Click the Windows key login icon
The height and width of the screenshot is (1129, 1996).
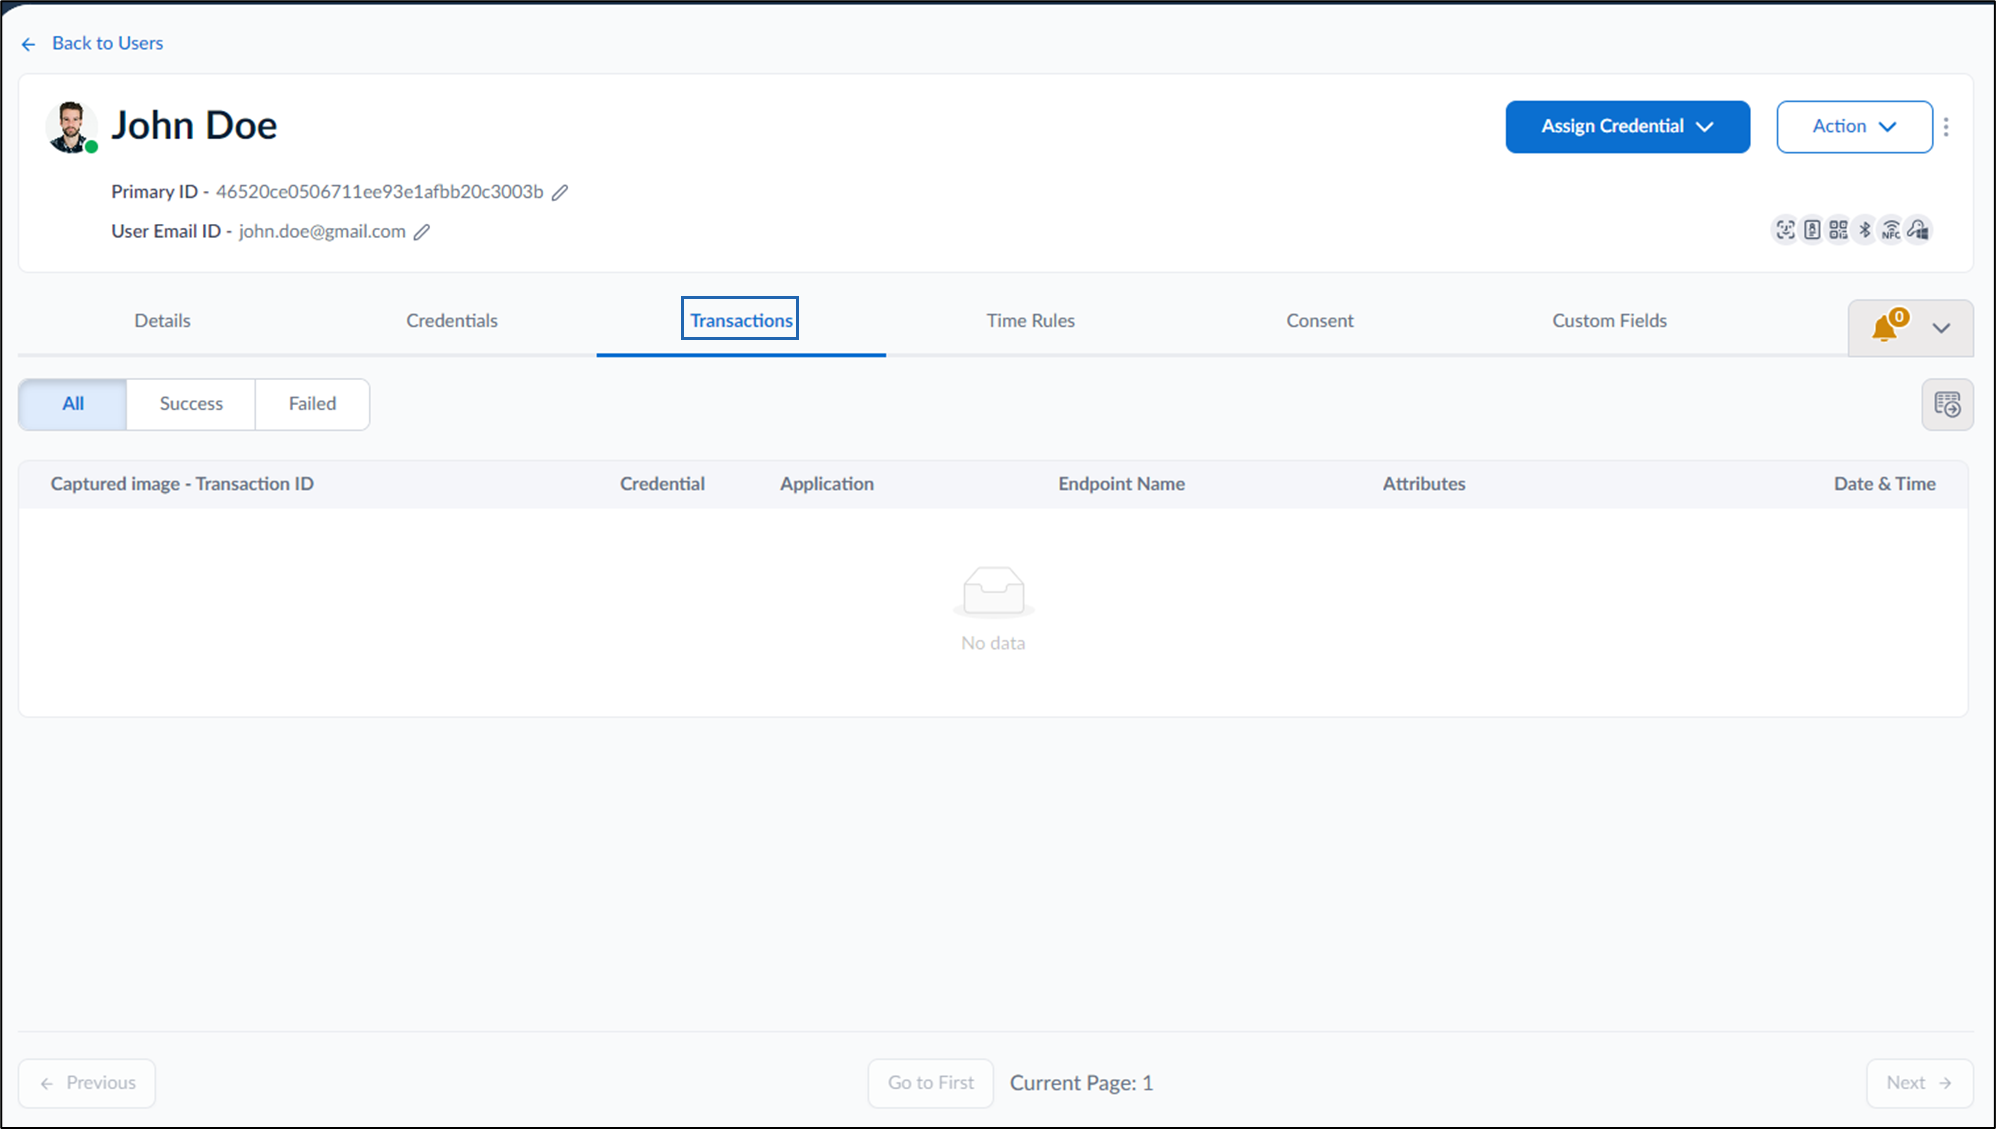[1918, 230]
